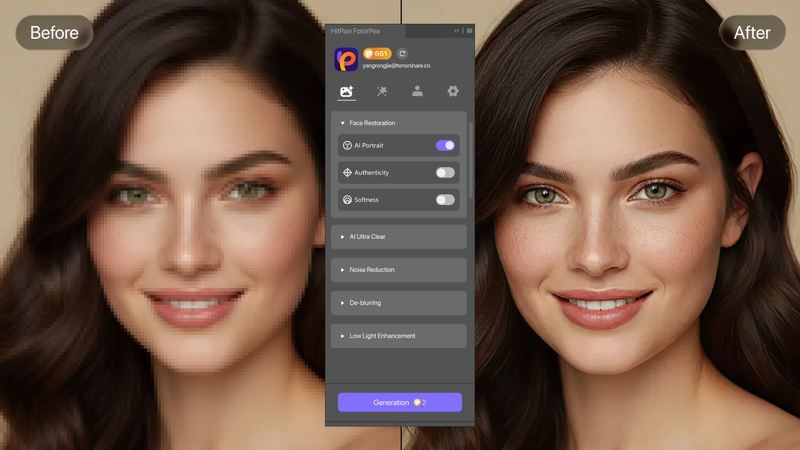Click the panel vertical scrollbar
This screenshot has width=800, height=450.
coord(470,161)
